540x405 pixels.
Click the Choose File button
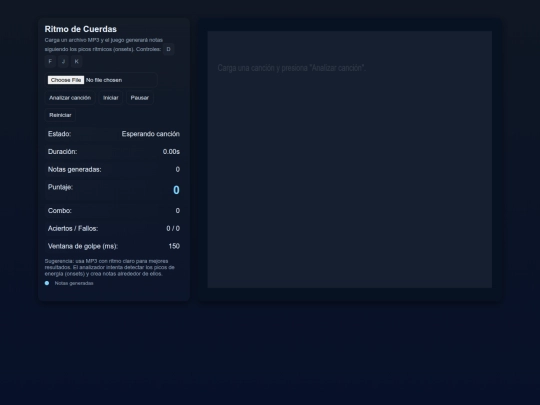tap(66, 80)
